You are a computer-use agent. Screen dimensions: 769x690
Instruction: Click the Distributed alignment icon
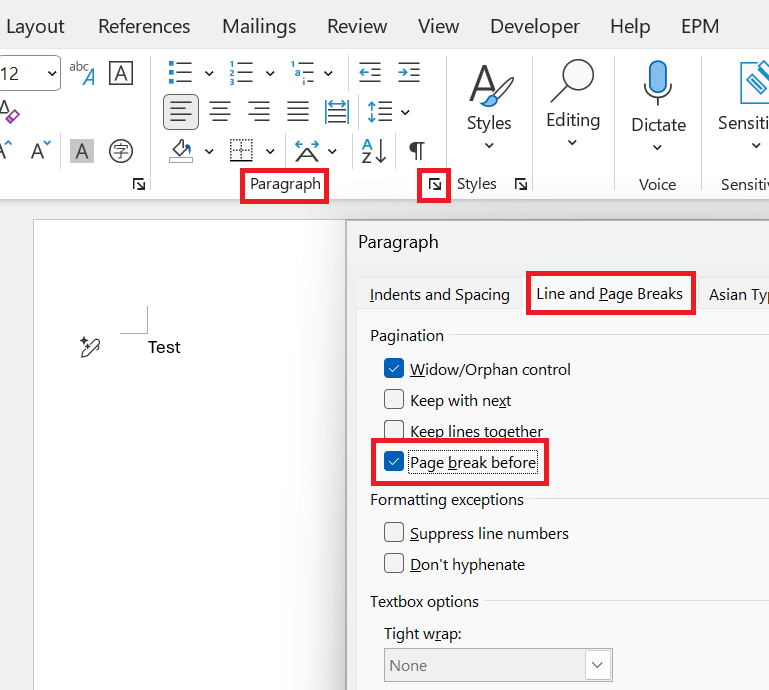tap(336, 112)
